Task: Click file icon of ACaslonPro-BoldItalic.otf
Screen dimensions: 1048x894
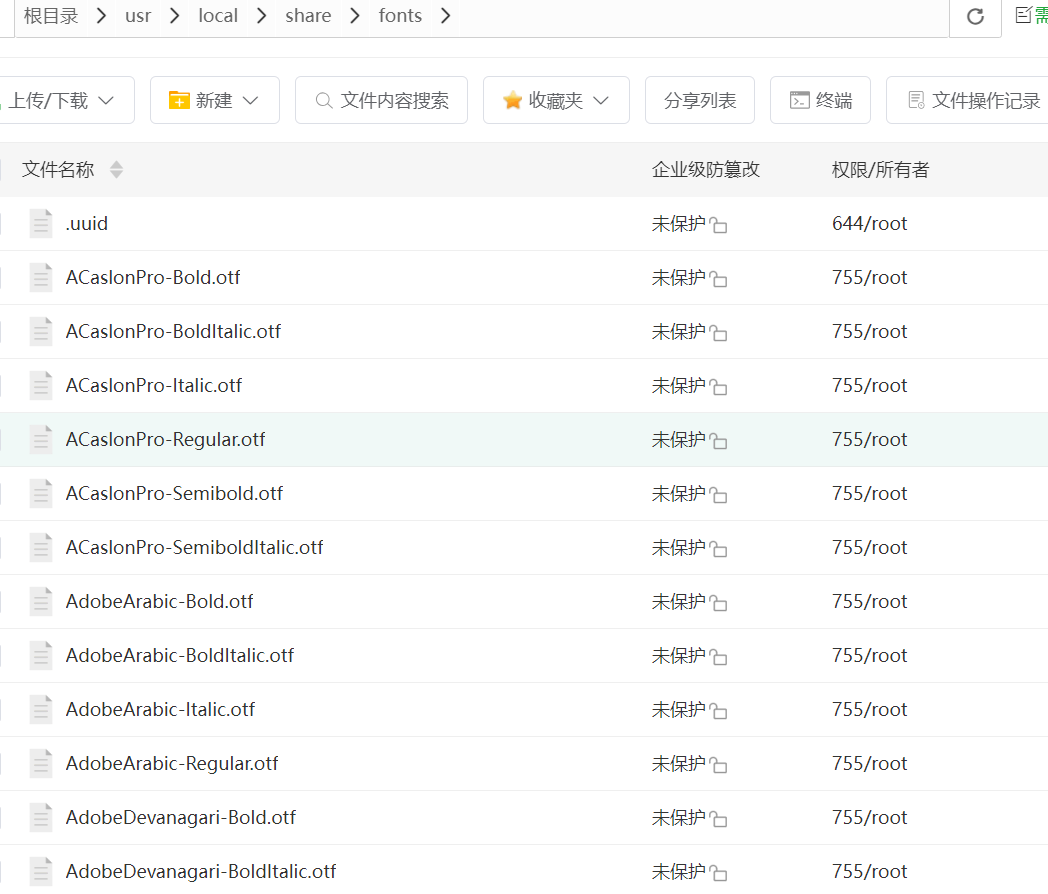Action: point(41,331)
